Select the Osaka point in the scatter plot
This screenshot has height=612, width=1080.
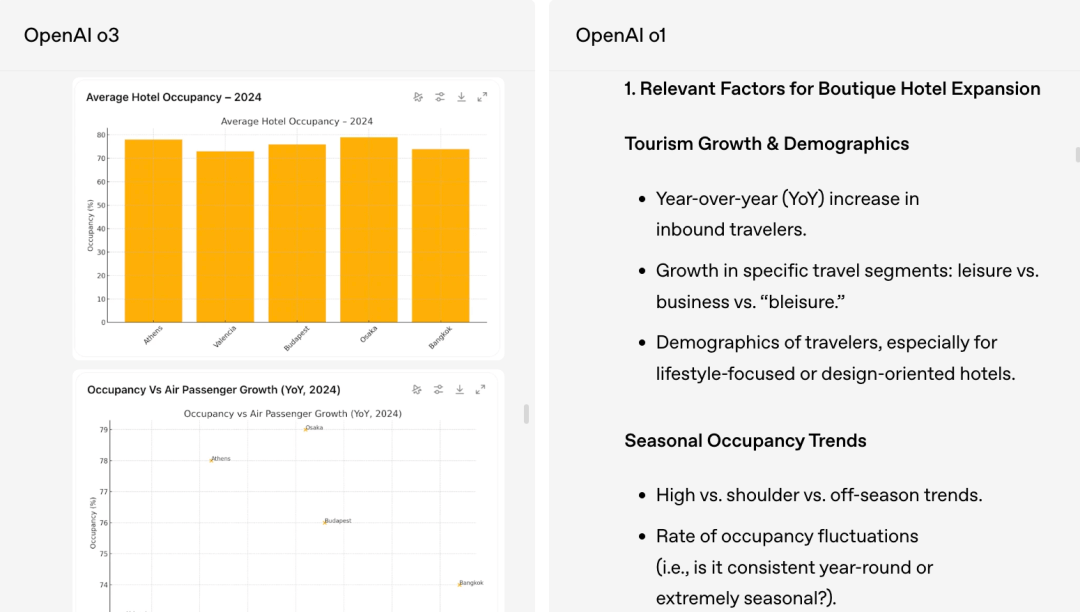[x=306, y=428]
